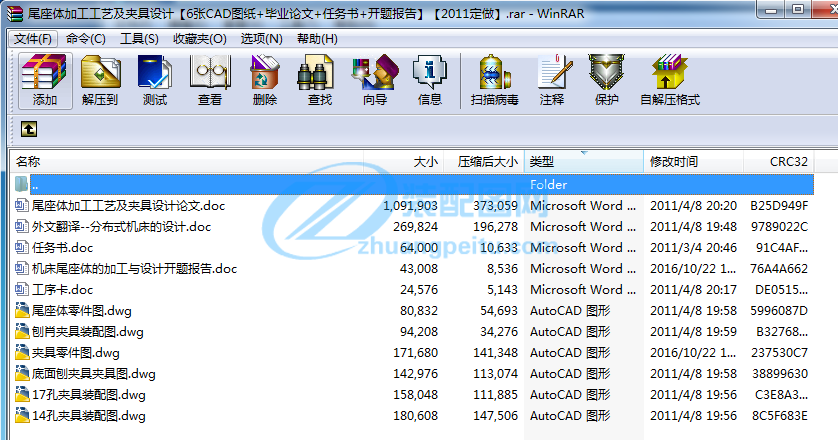Click the Word icon of 尾座体加工工艺及夹具设计论文.doc
838x440 pixels.
click(x=22, y=205)
